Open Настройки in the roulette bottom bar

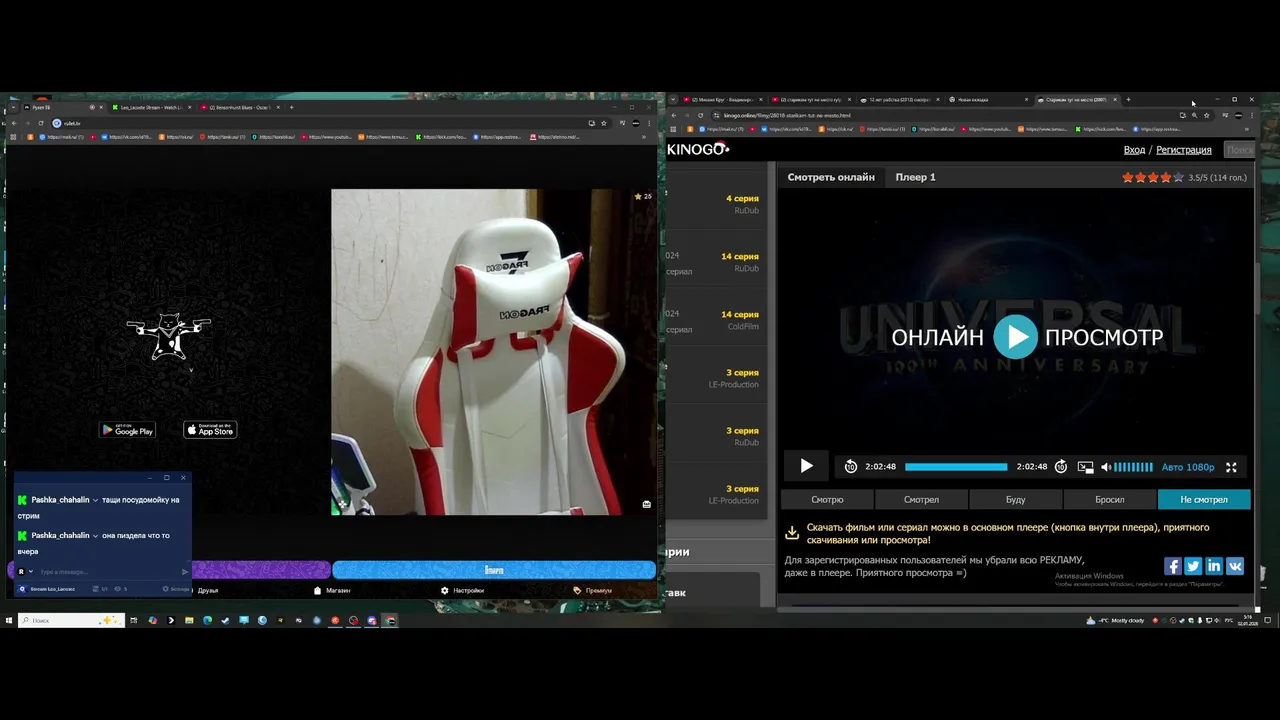point(462,590)
